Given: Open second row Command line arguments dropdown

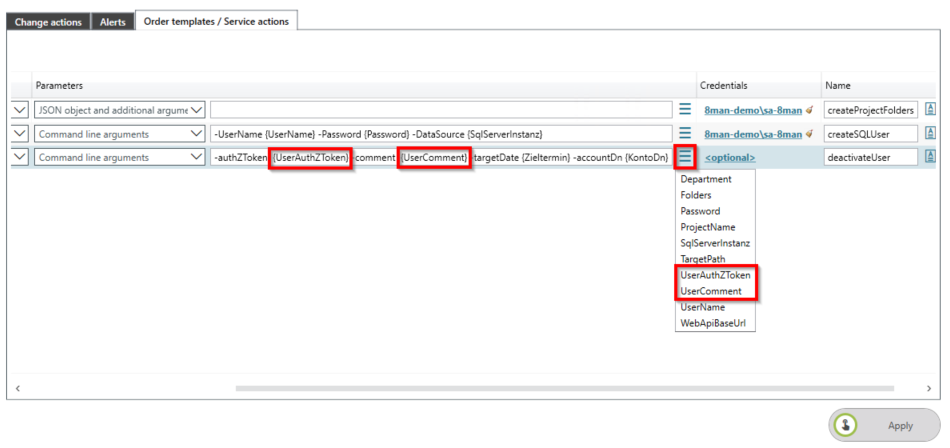Looking at the screenshot, I should (x=196, y=133).
